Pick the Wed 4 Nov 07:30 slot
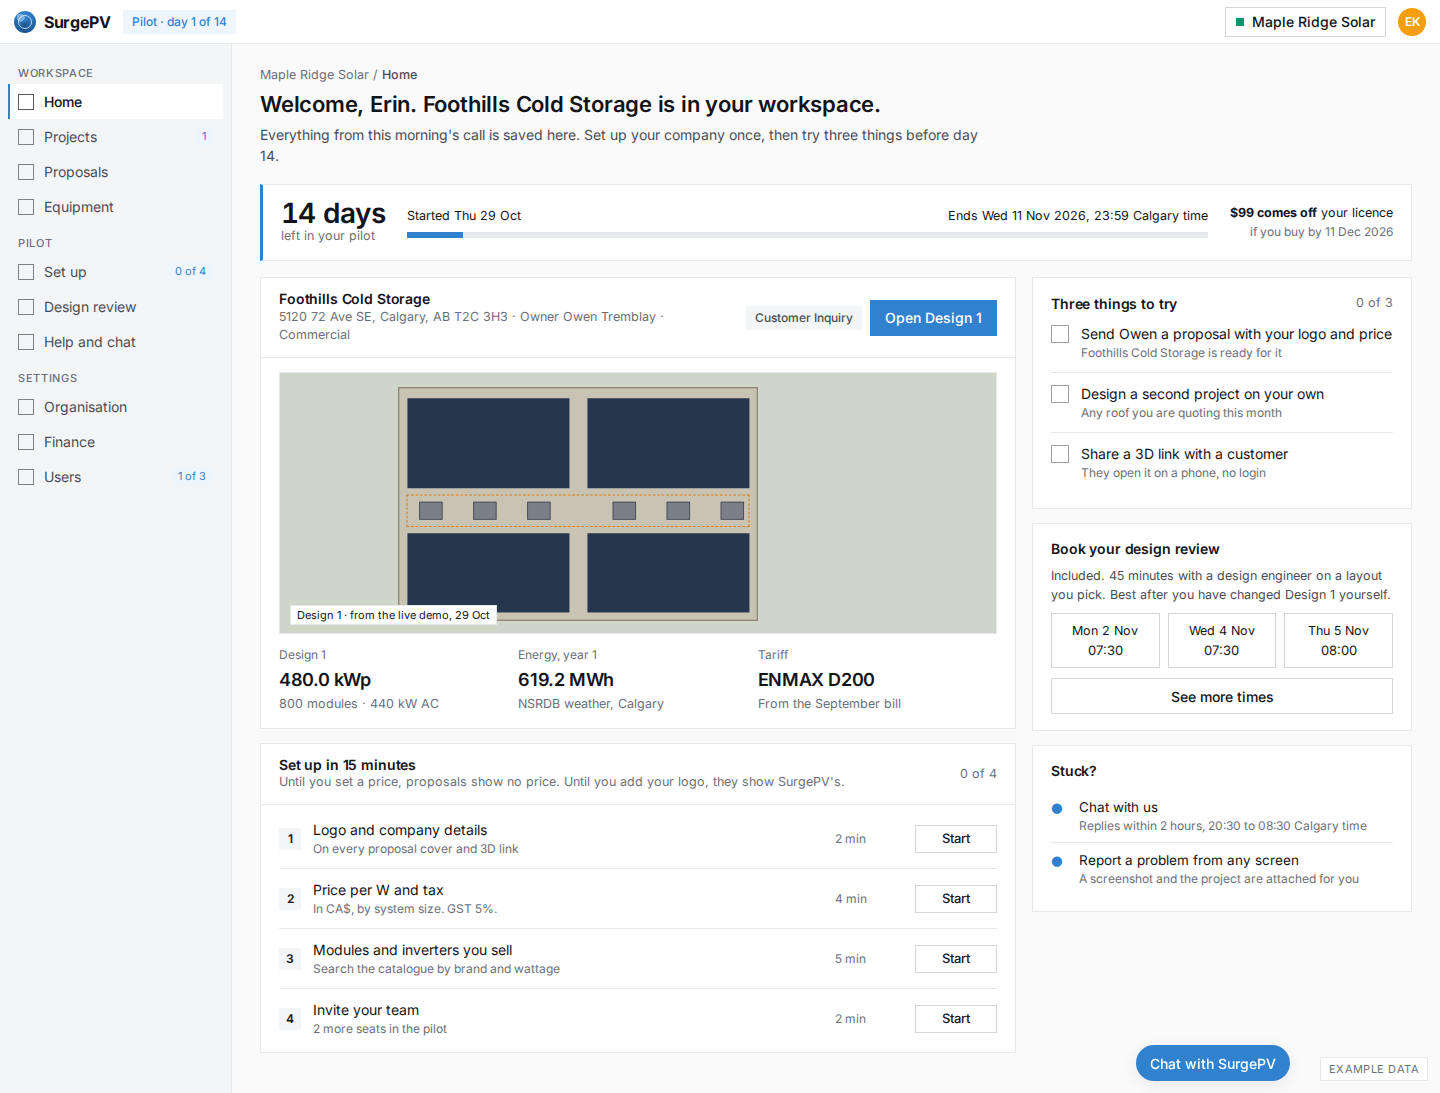The width and height of the screenshot is (1440, 1093). [x=1222, y=640]
